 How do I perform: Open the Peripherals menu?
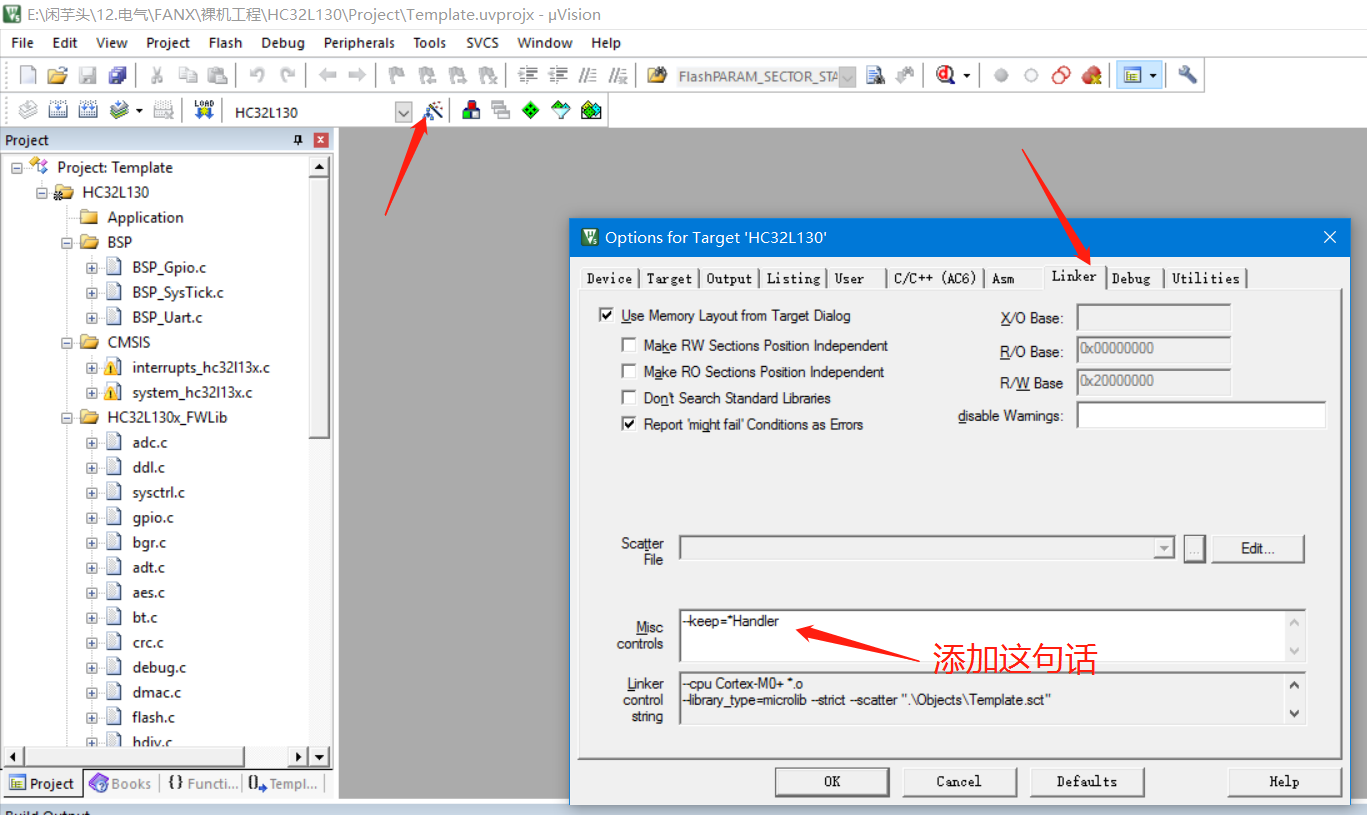tap(359, 43)
